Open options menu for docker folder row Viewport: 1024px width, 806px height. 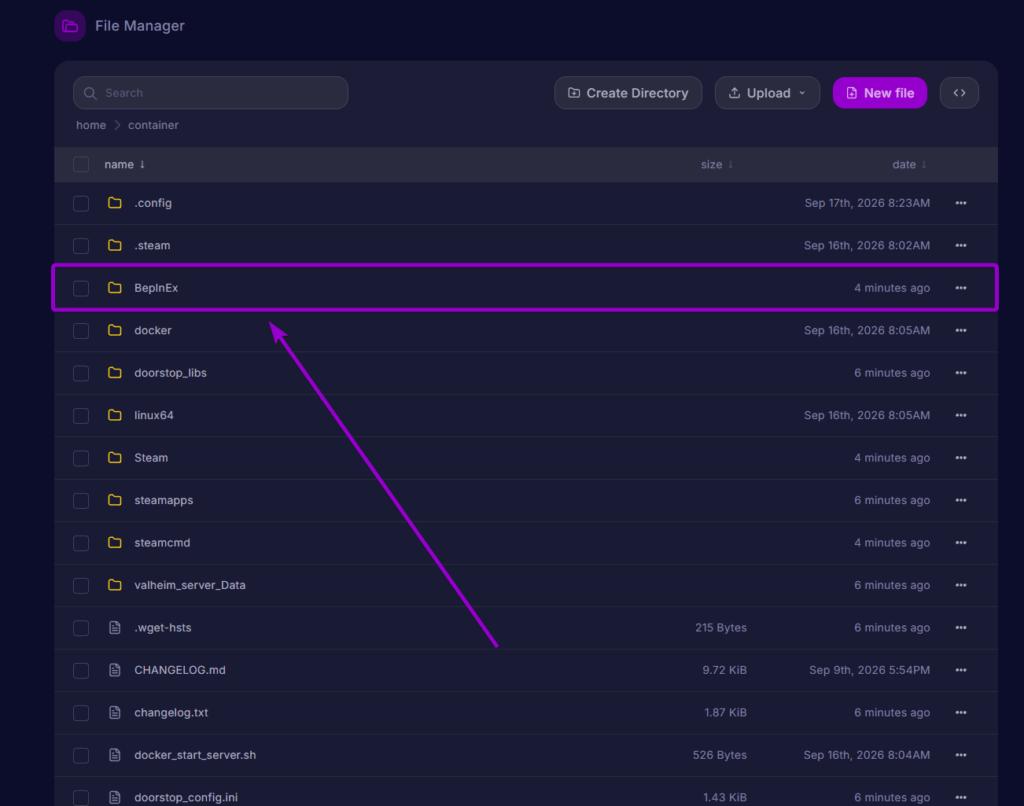pos(961,330)
